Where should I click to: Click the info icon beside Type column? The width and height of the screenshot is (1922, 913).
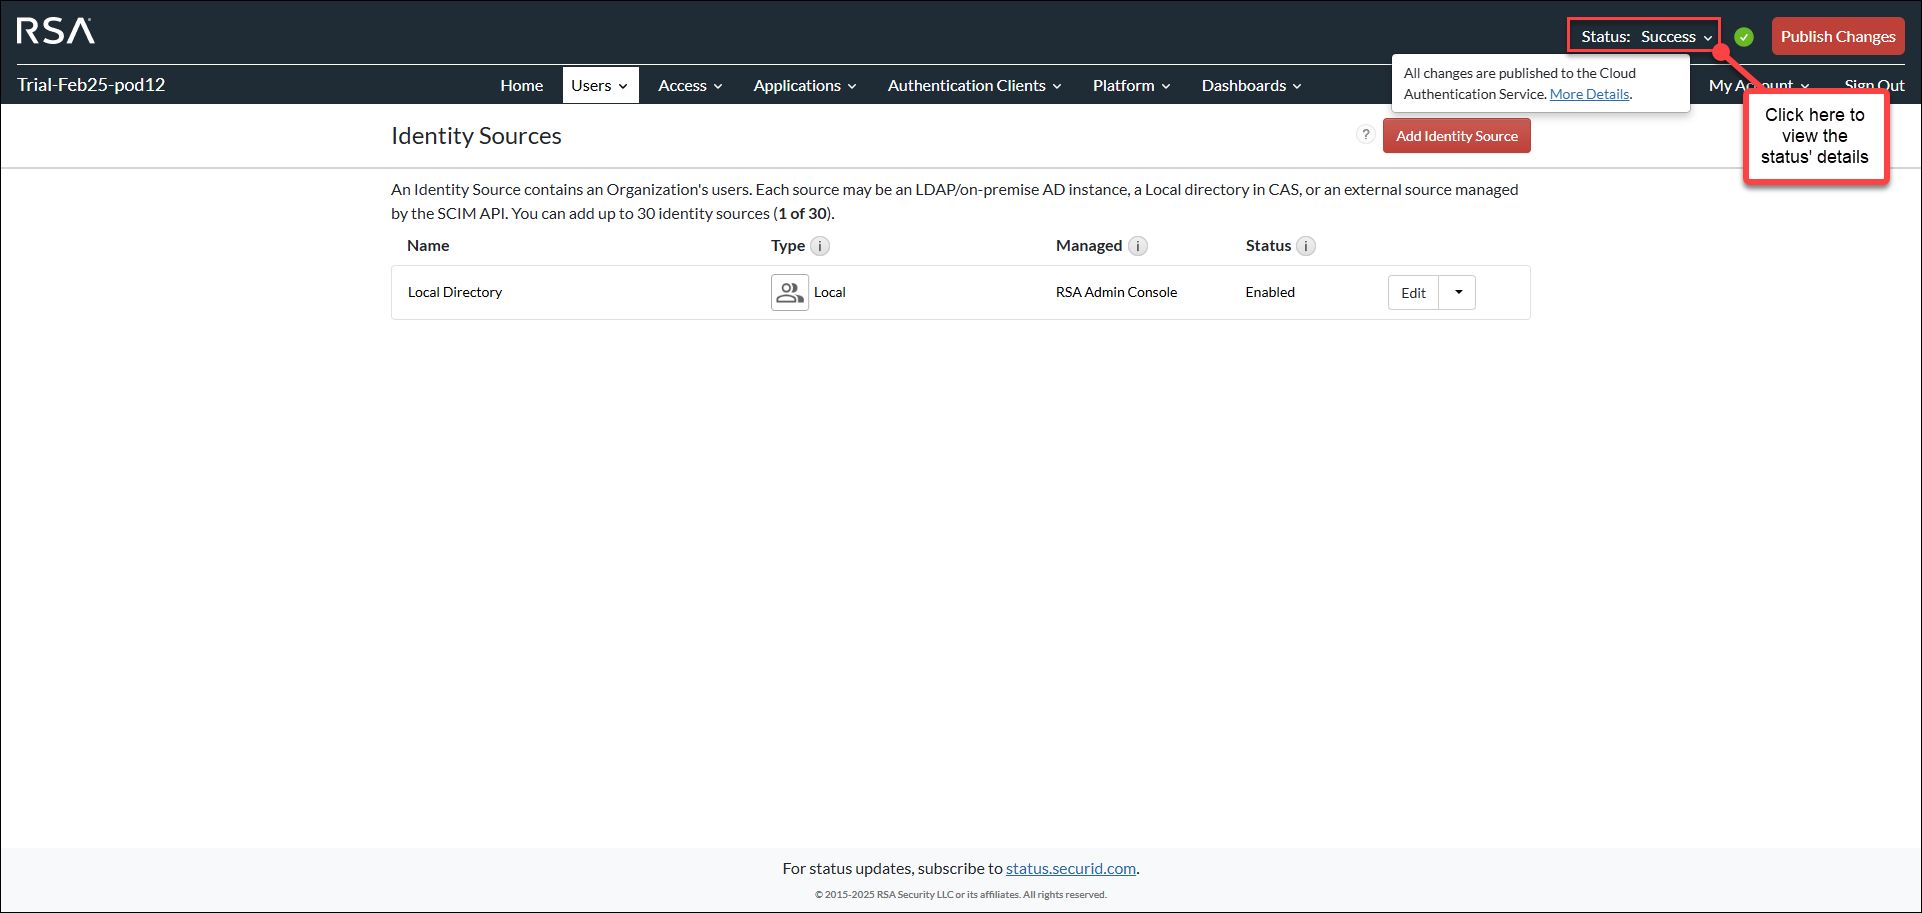click(x=820, y=245)
